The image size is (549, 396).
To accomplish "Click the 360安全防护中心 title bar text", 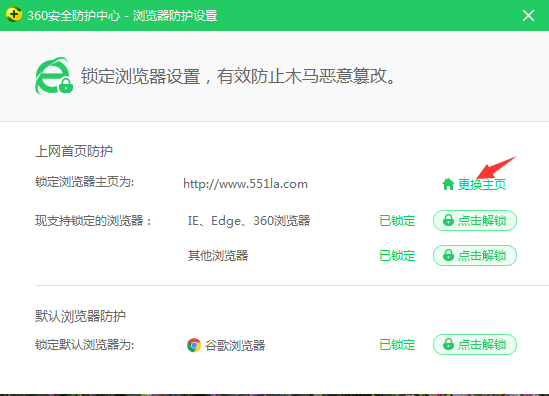I will point(74,16).
